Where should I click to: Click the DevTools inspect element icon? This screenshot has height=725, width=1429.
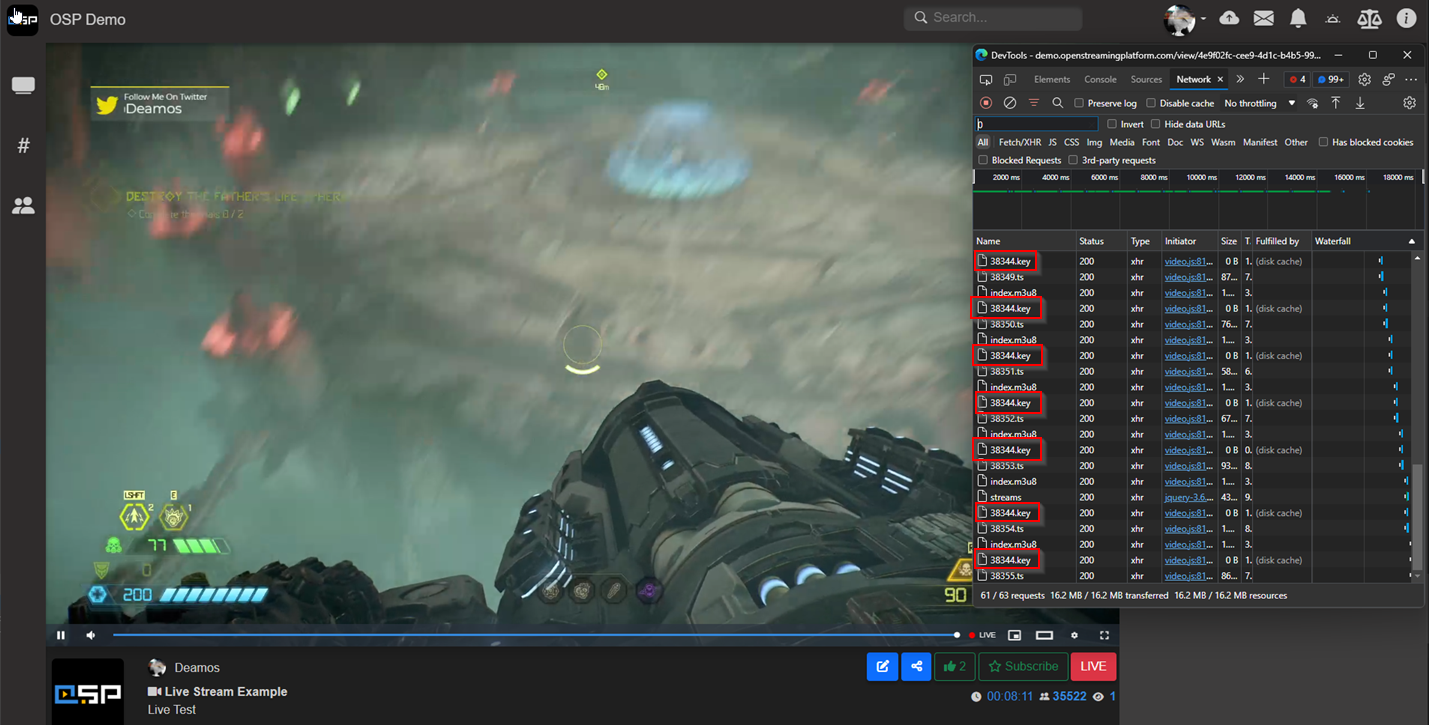point(986,80)
